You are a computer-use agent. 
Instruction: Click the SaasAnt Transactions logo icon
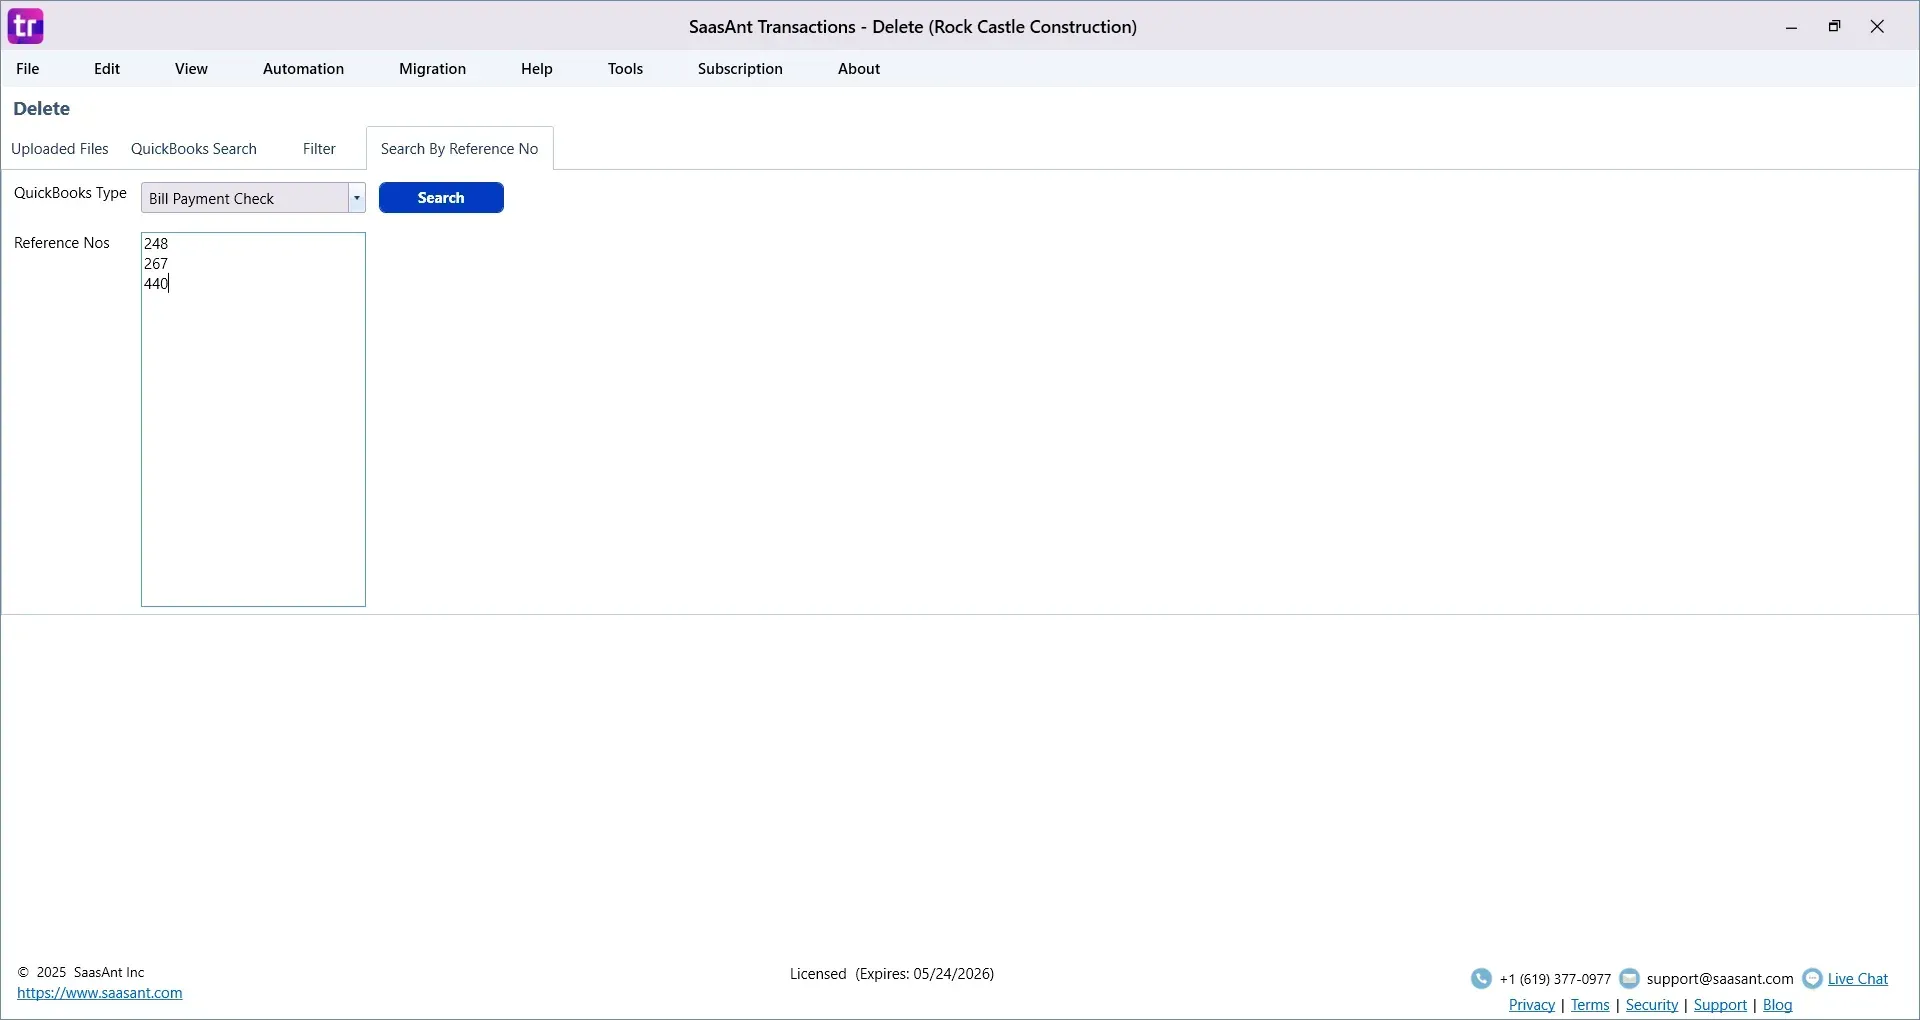[26, 26]
